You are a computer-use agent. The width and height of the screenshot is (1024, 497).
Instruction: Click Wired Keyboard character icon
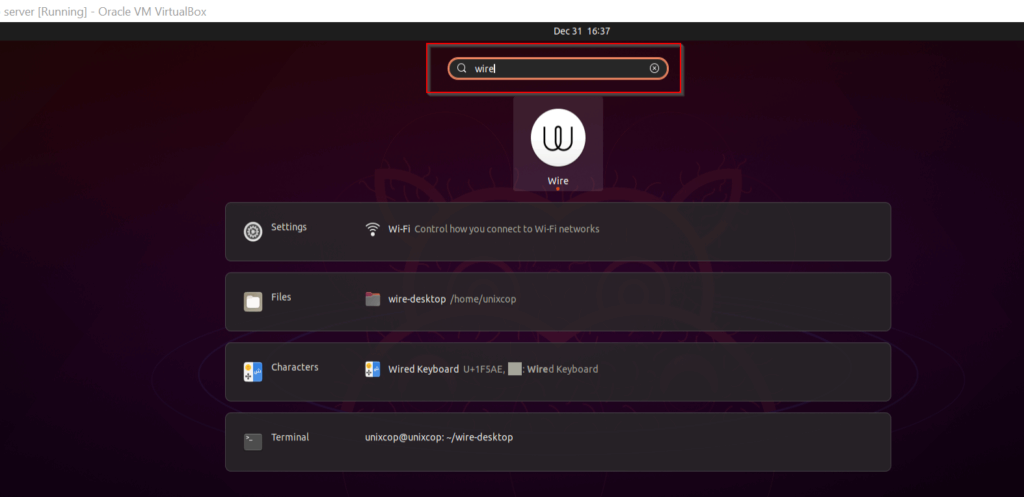coord(373,369)
